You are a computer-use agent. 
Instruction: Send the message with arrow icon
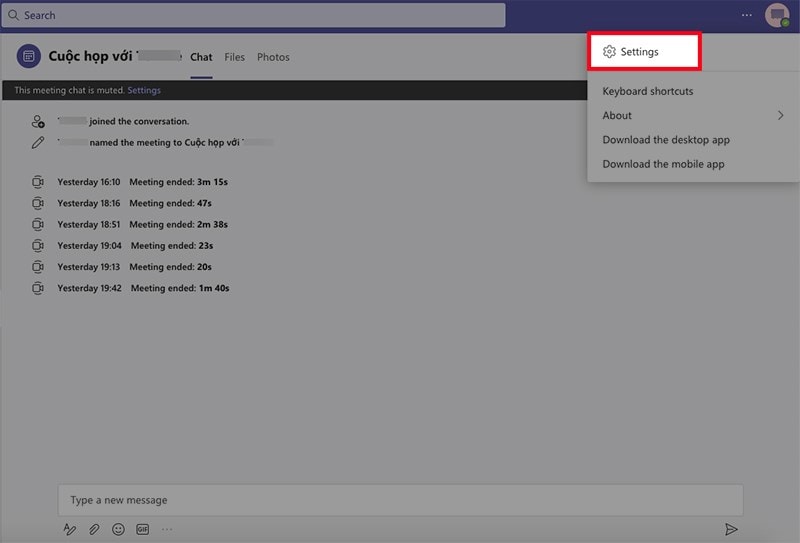pos(731,529)
